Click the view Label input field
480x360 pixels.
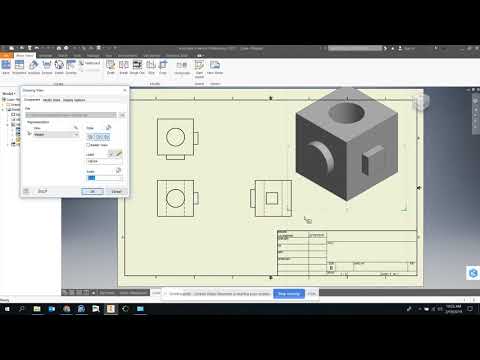pyautogui.click(x=104, y=161)
